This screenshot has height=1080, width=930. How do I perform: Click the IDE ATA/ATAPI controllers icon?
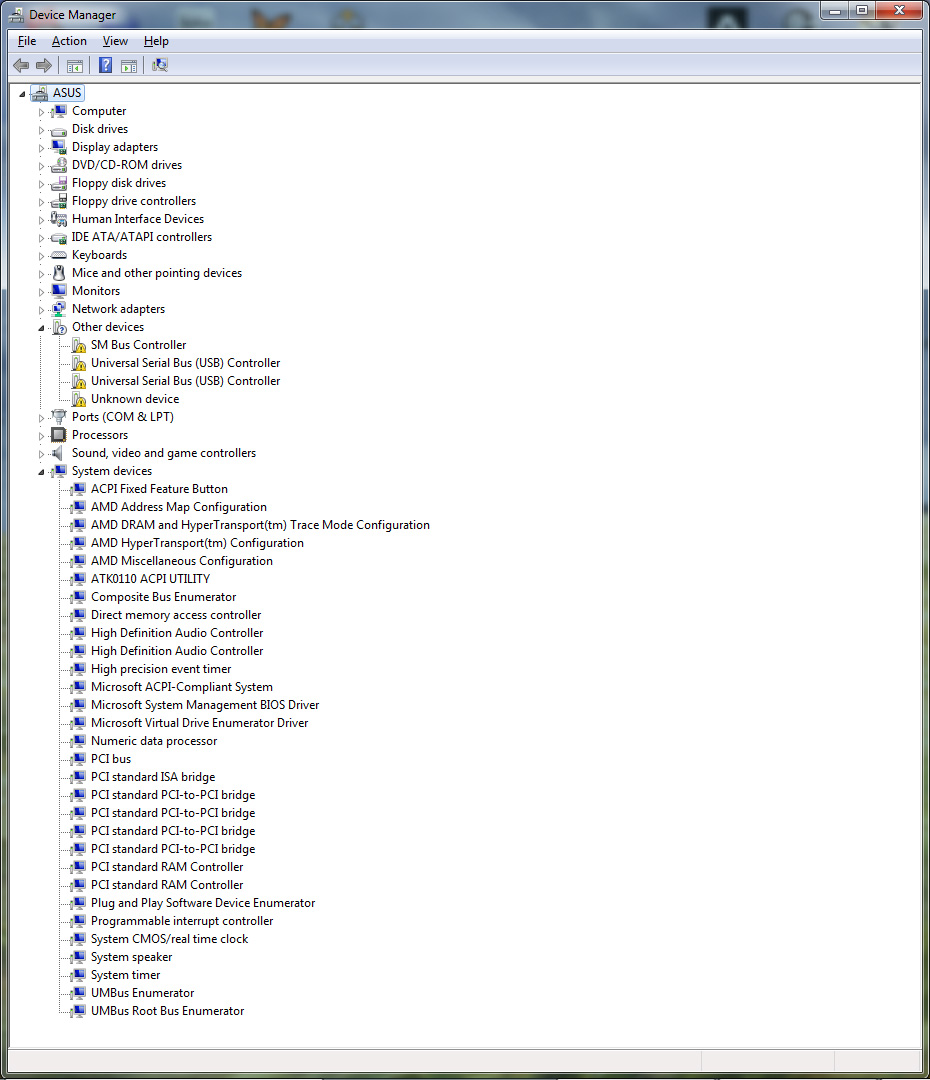point(59,238)
